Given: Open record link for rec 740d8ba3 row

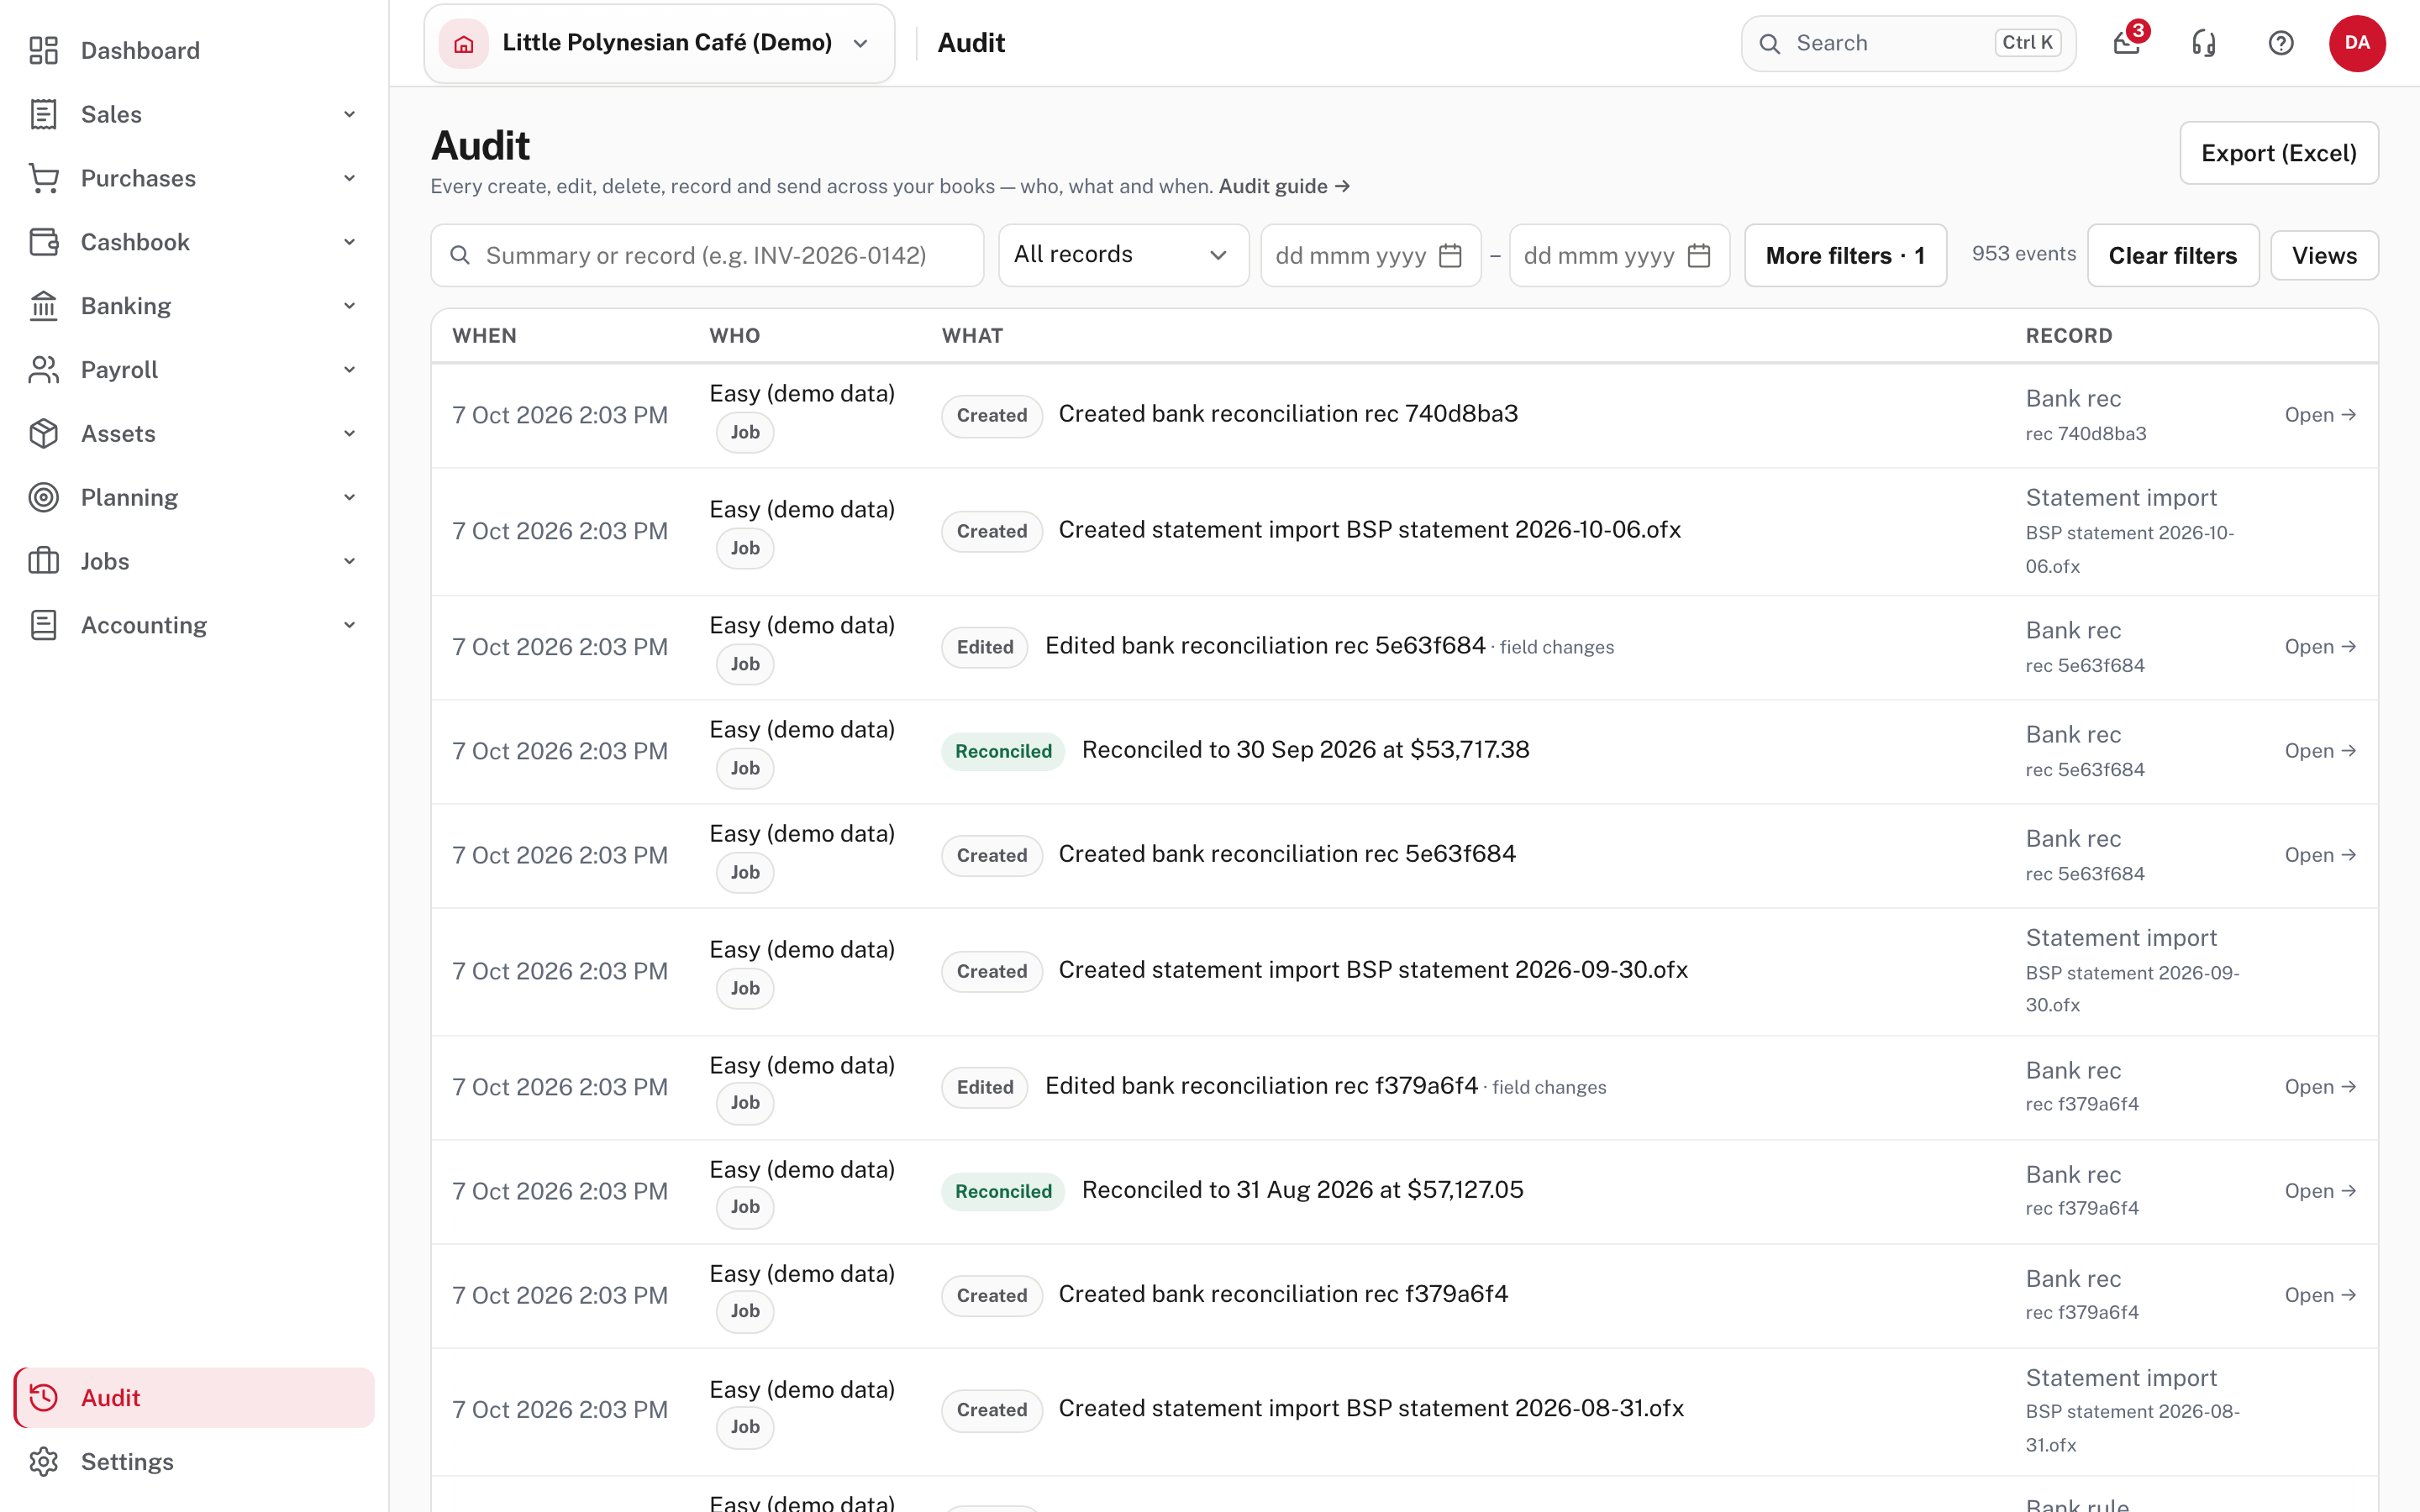Looking at the screenshot, I should click(x=2320, y=415).
